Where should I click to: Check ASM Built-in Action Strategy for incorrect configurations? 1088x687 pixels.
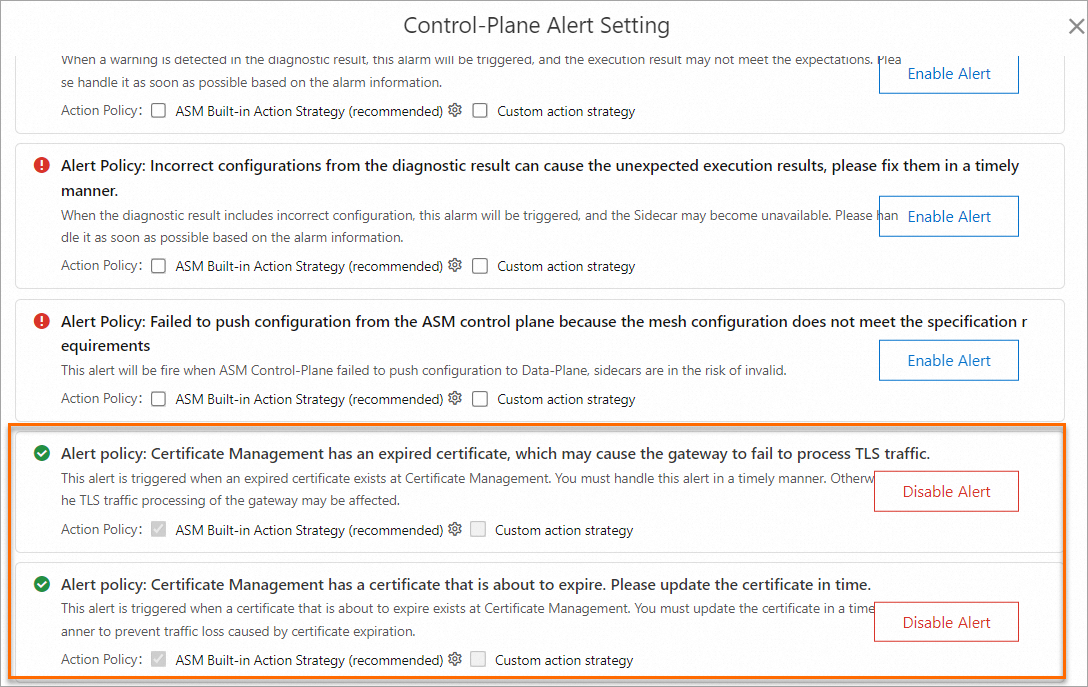pos(159,266)
